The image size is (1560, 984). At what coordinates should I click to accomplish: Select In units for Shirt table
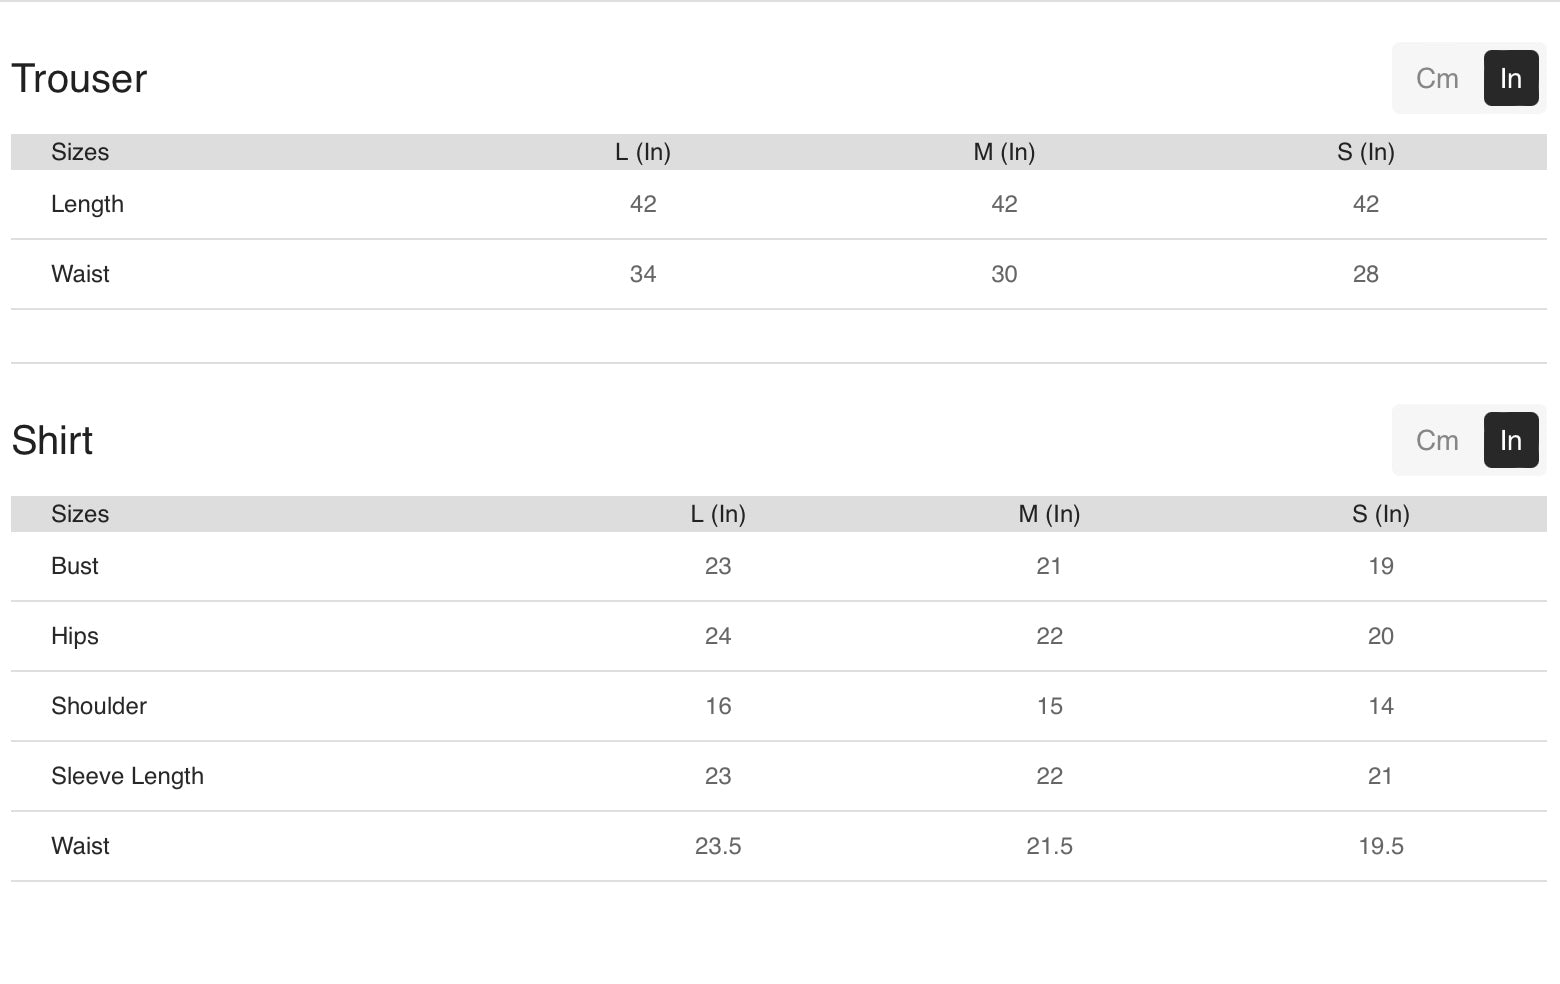click(x=1510, y=441)
